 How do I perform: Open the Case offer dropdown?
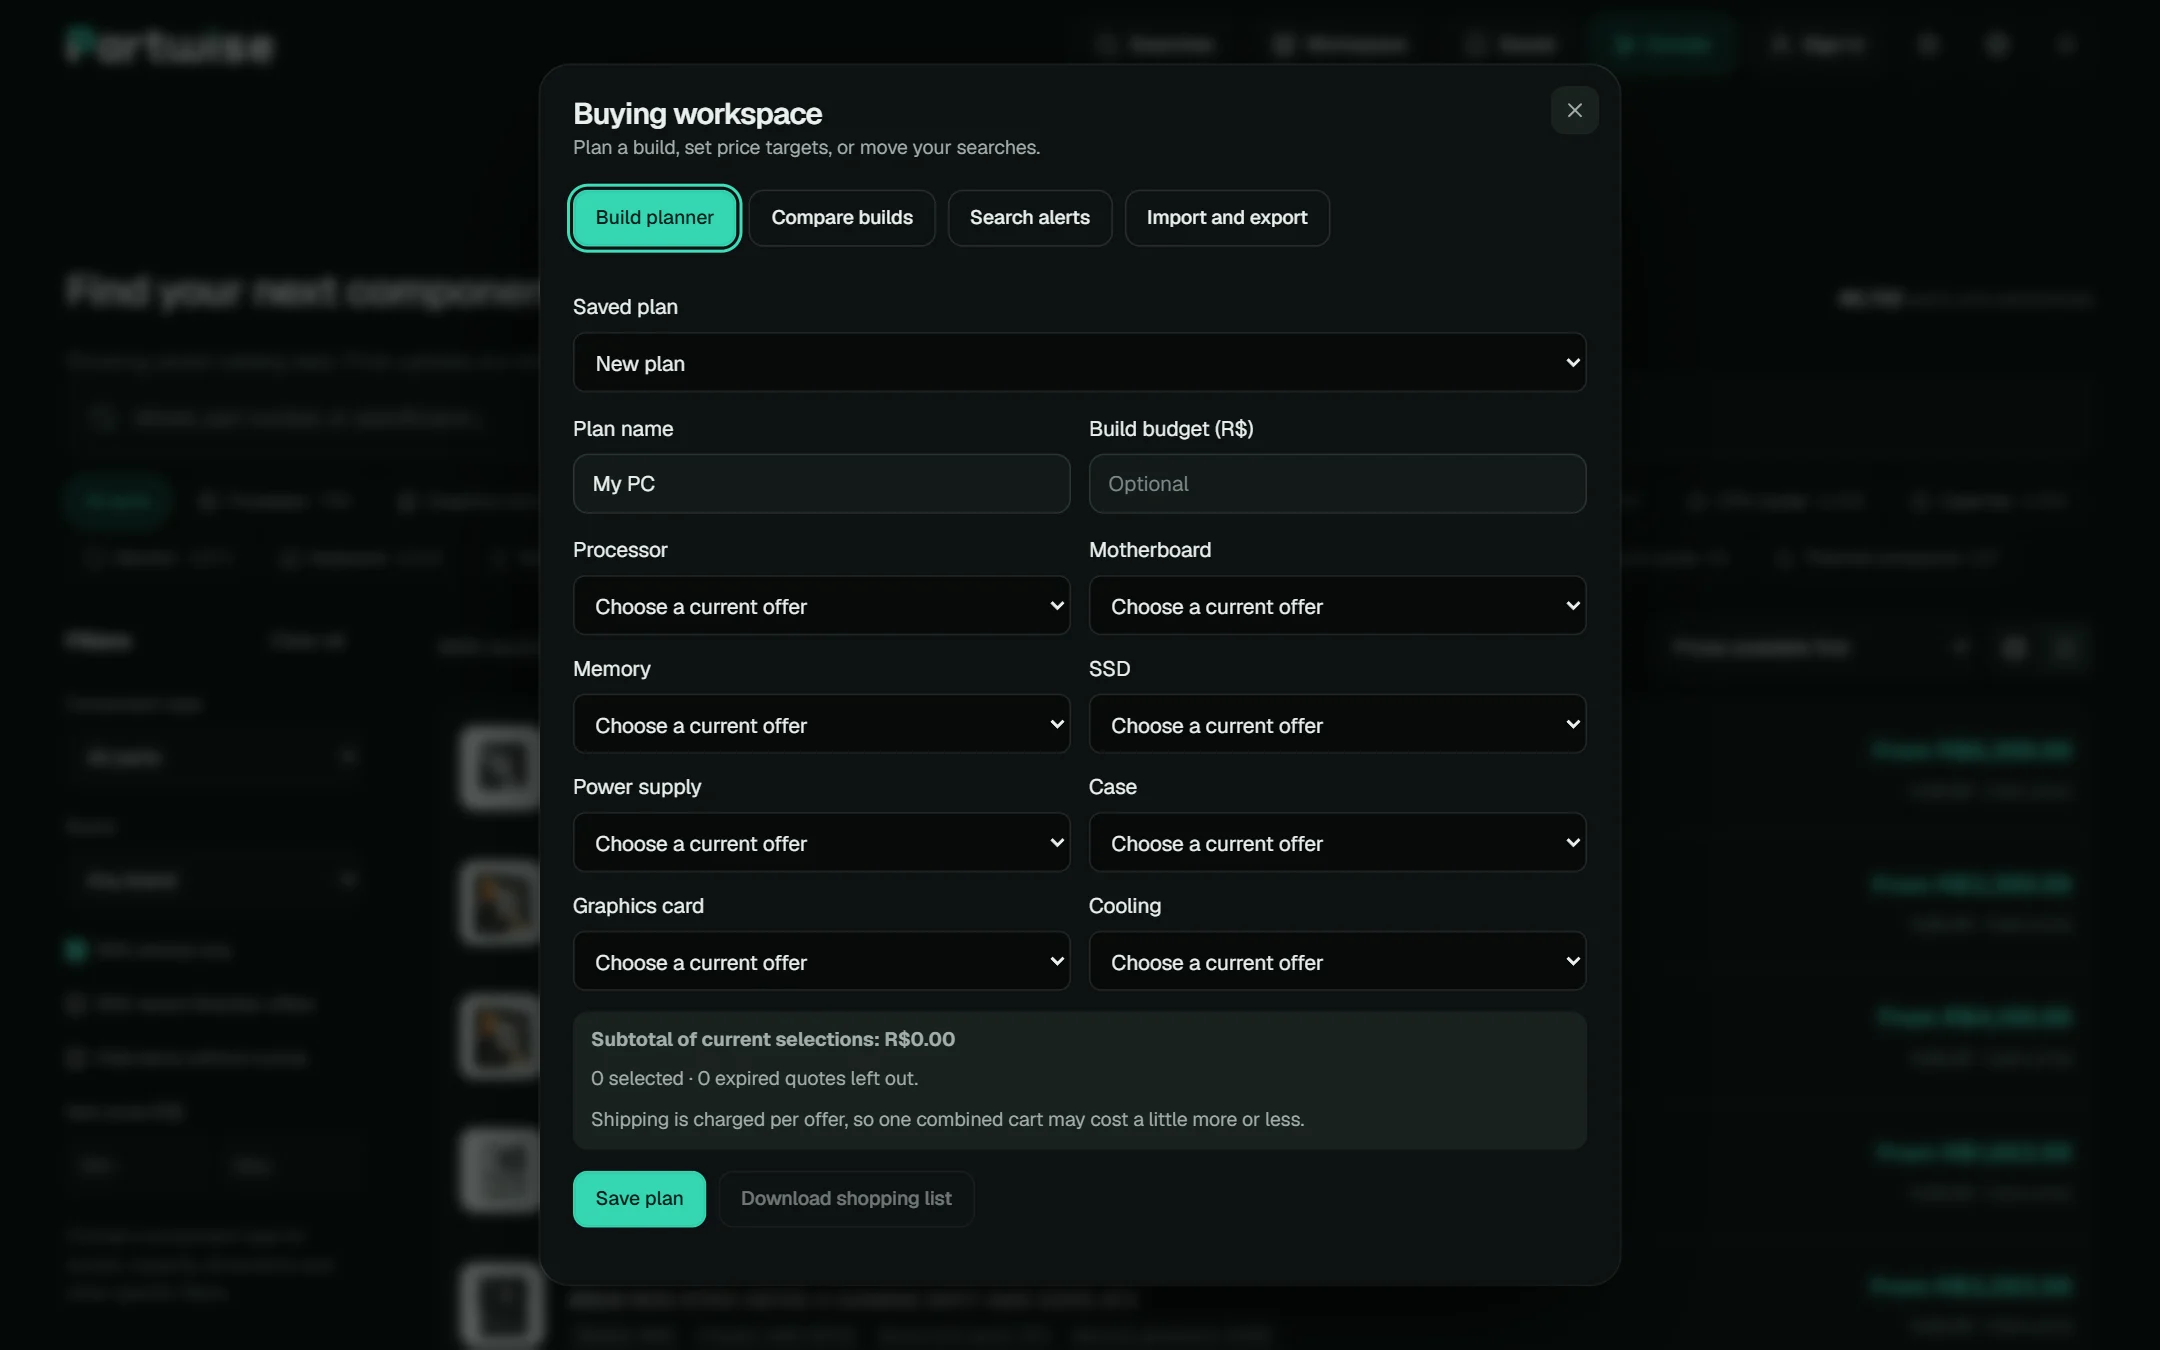[x=1337, y=843]
